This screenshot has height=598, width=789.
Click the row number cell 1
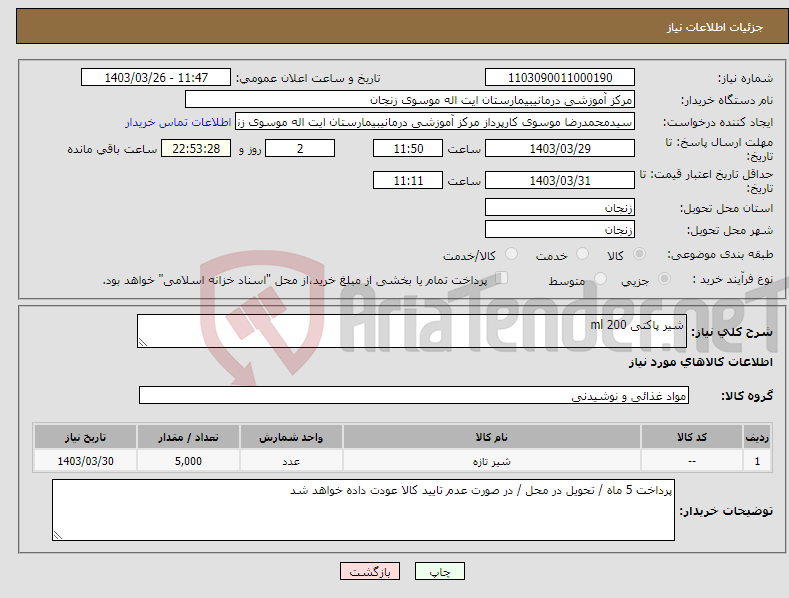pos(757,461)
